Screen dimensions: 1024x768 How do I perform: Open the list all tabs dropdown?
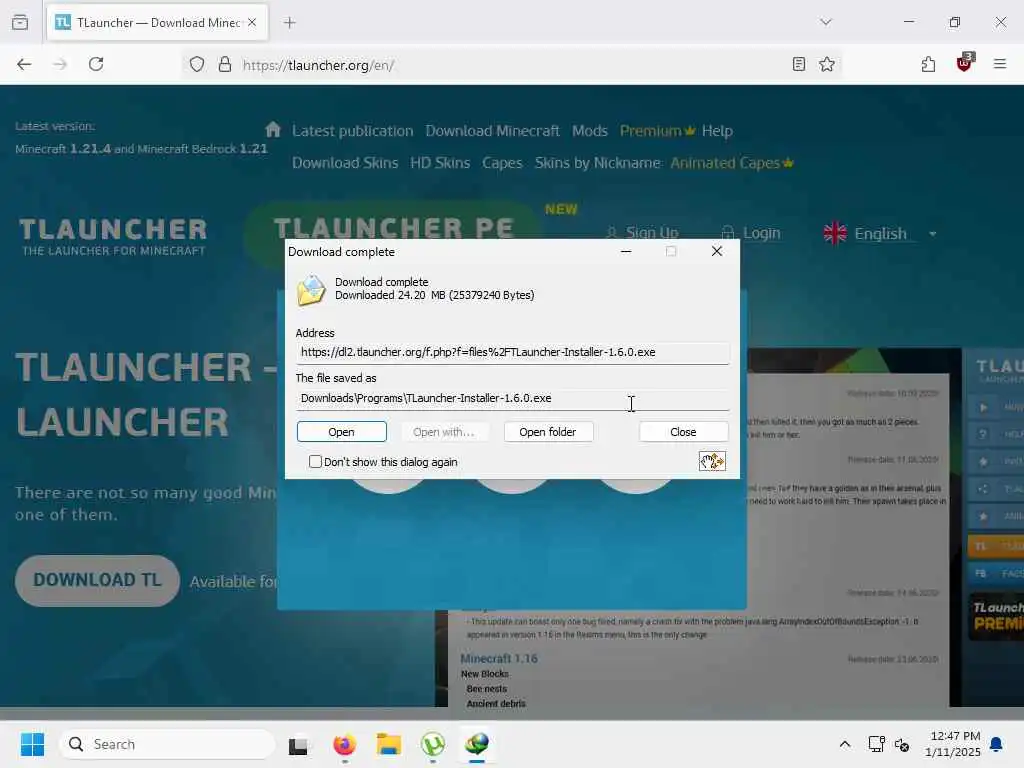coord(826,22)
